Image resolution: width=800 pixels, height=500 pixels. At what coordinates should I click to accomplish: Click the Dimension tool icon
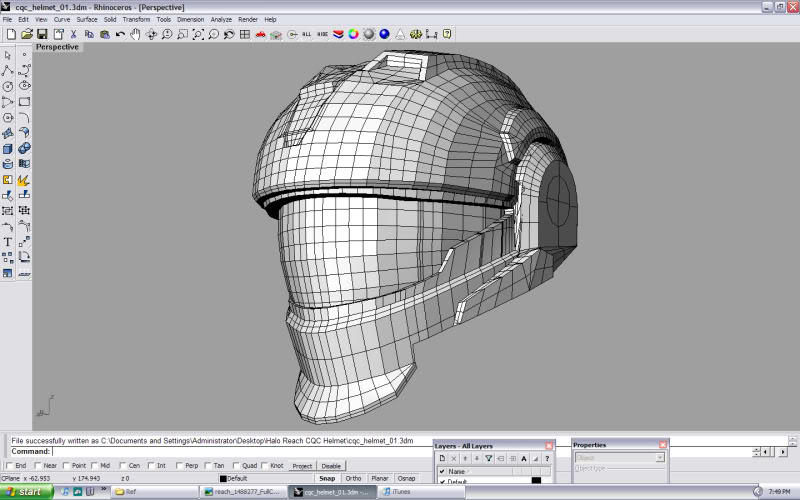432,34
